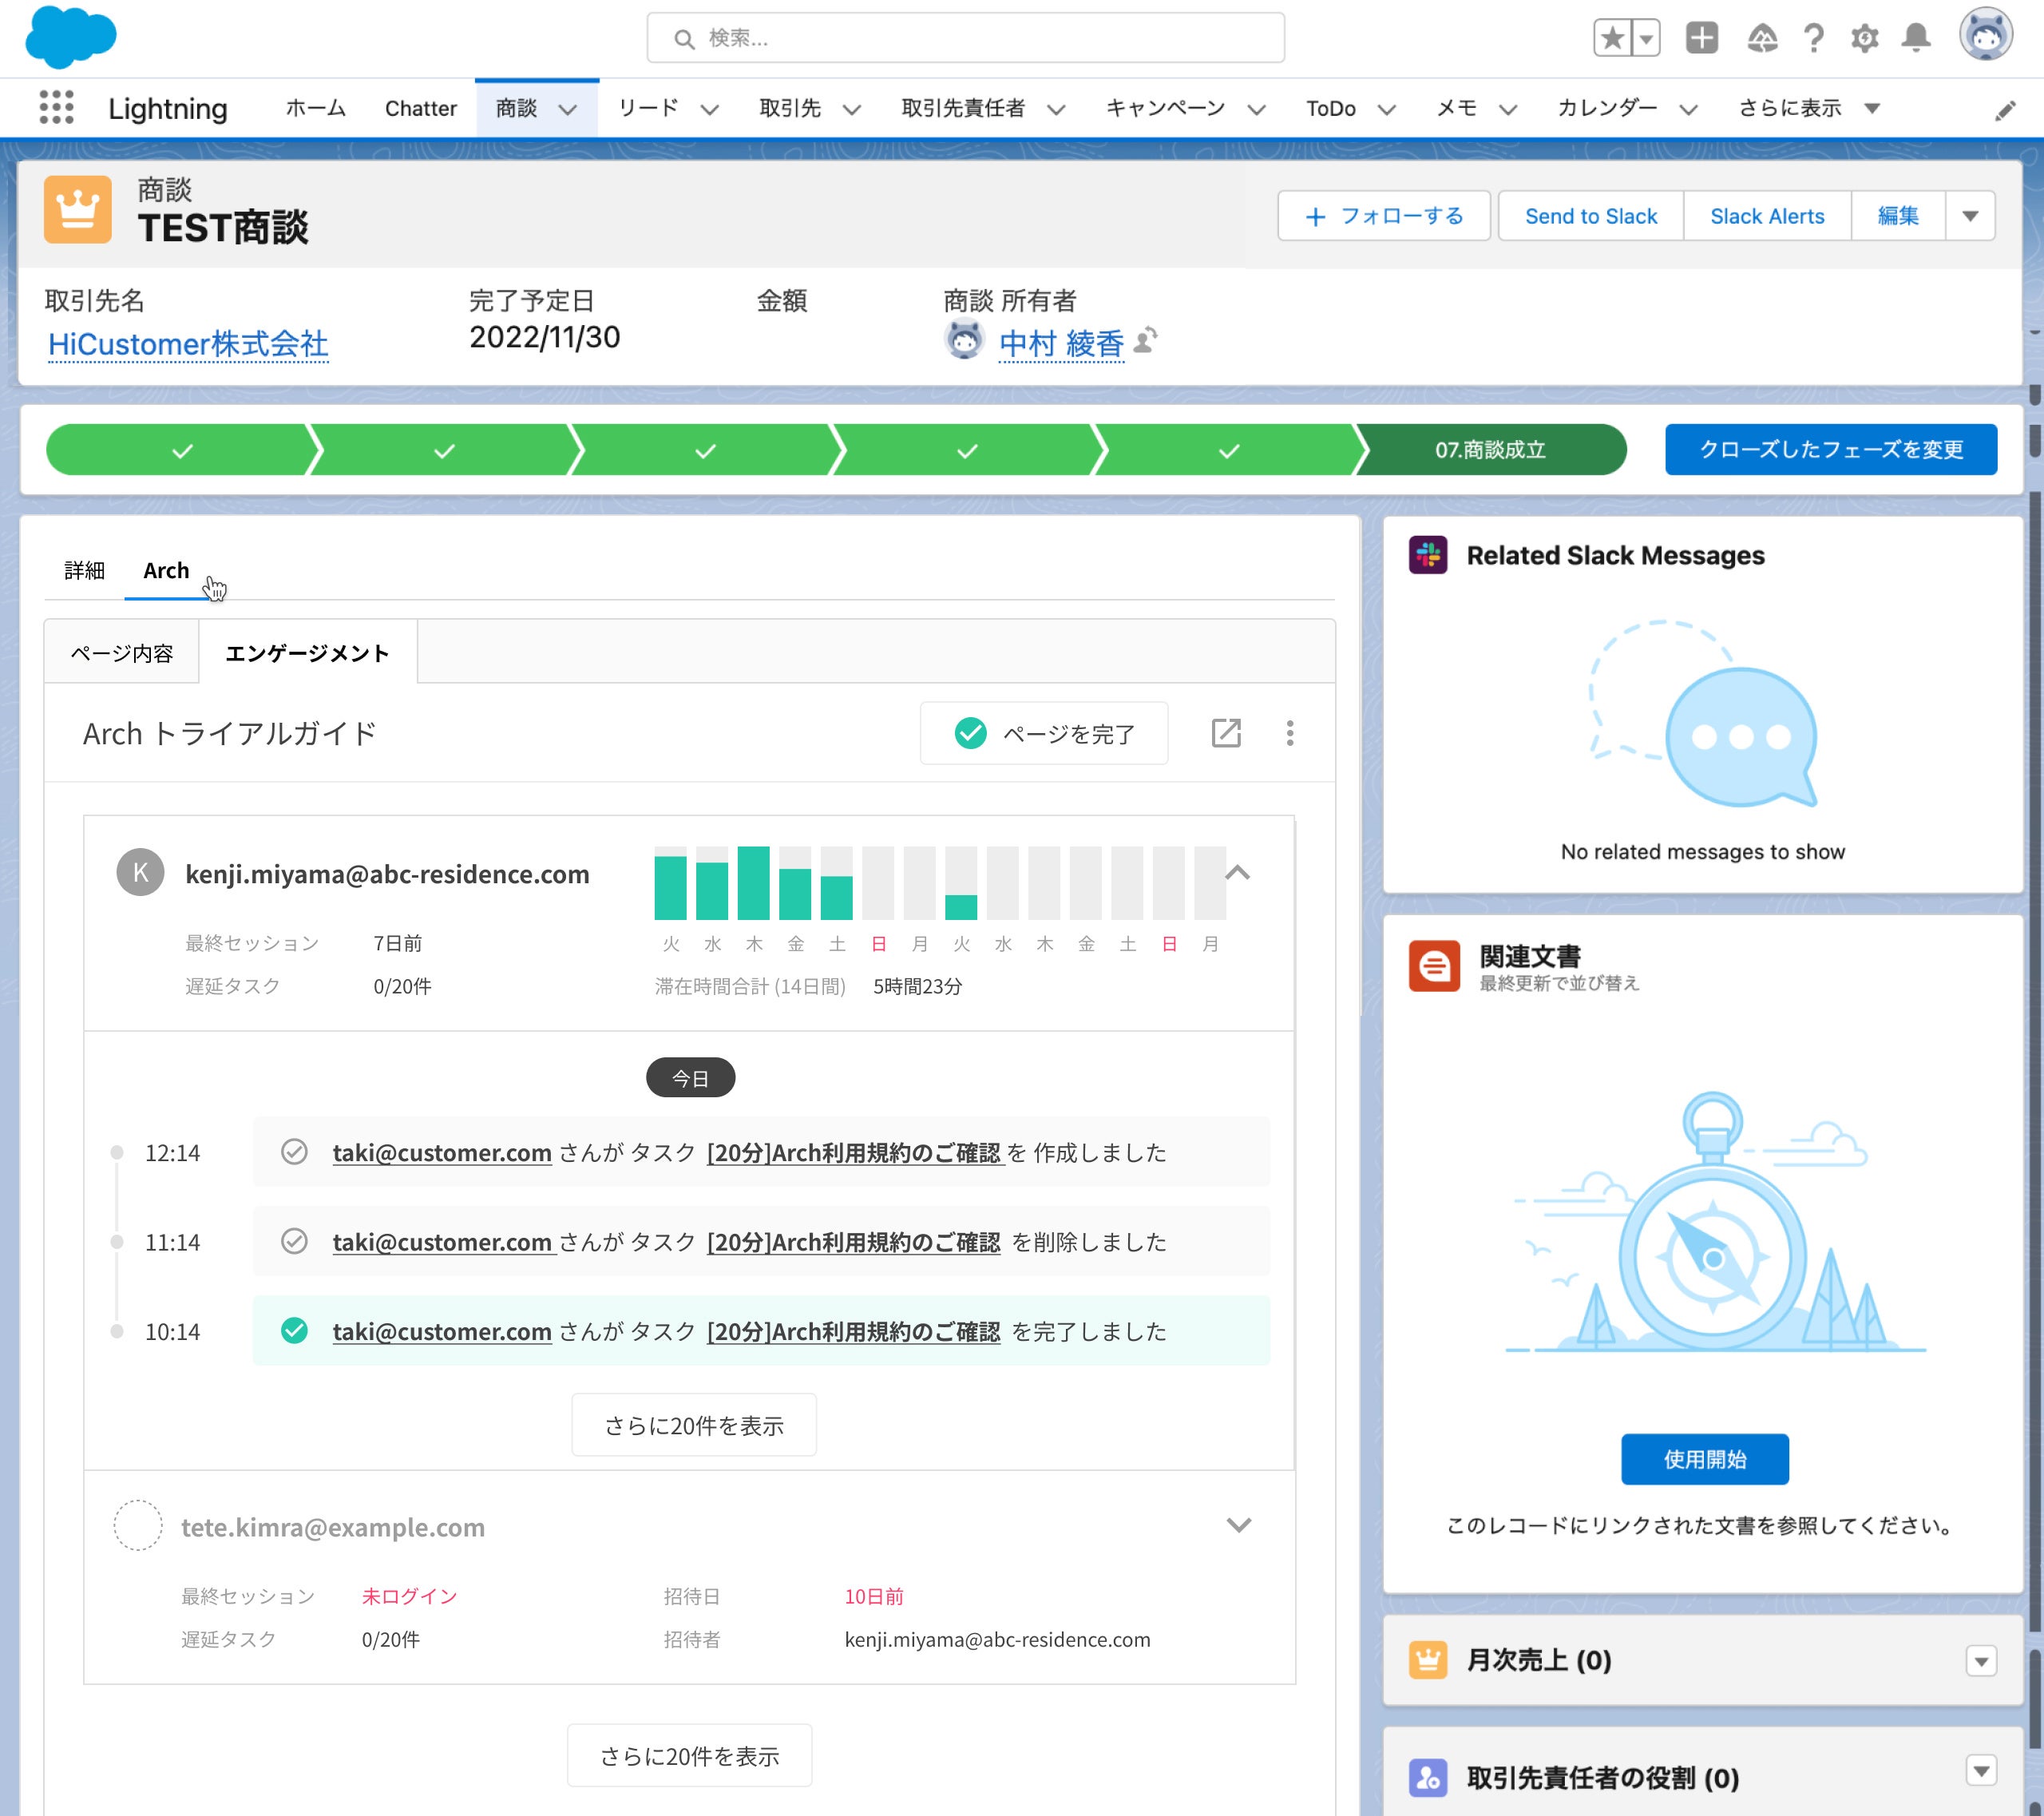Screen dimensions: 2044x1816
Task: Open the 月次売上 panel dropdown arrow
Action: 1981,1661
